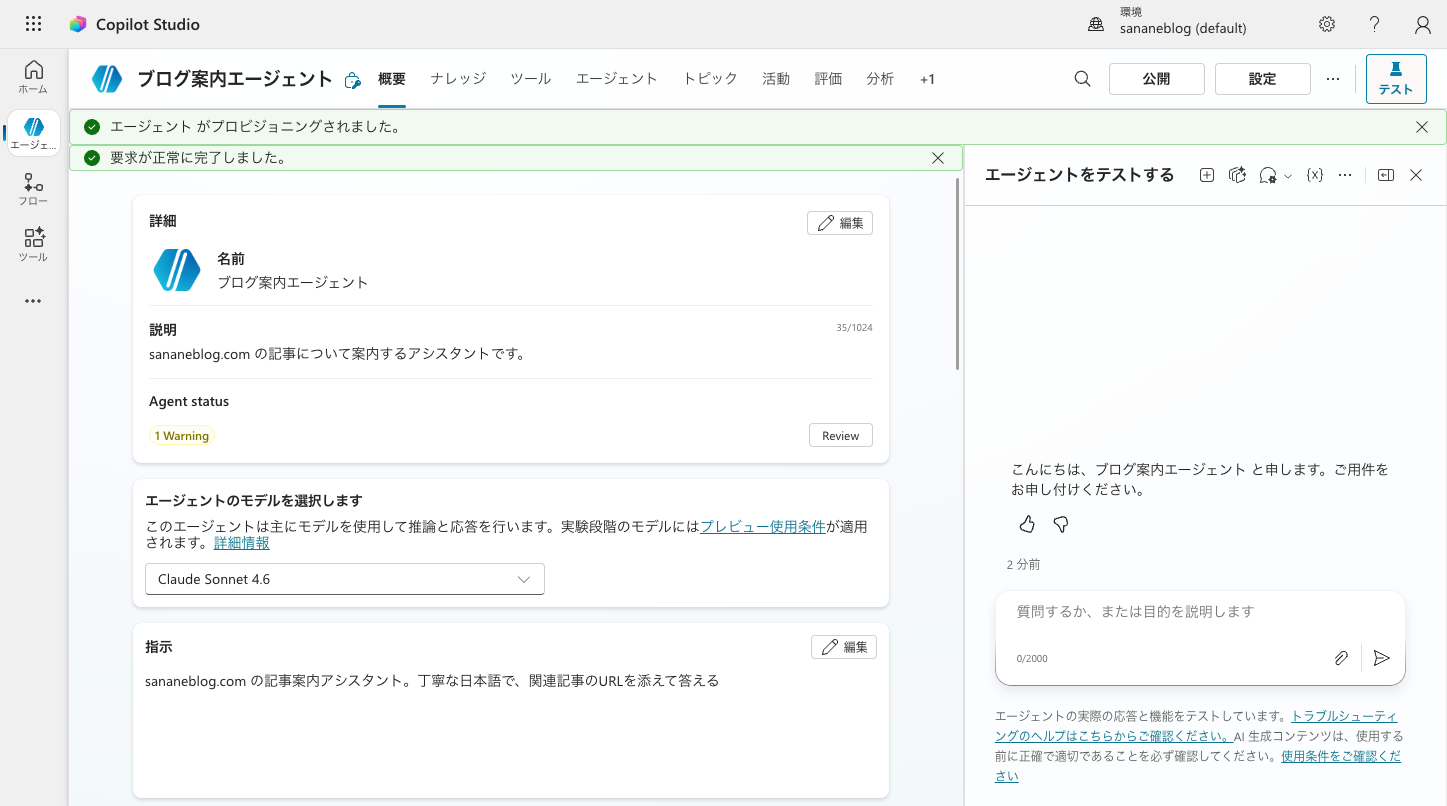
Task: Open the プレビュー使用条件 link
Action: pos(762,526)
